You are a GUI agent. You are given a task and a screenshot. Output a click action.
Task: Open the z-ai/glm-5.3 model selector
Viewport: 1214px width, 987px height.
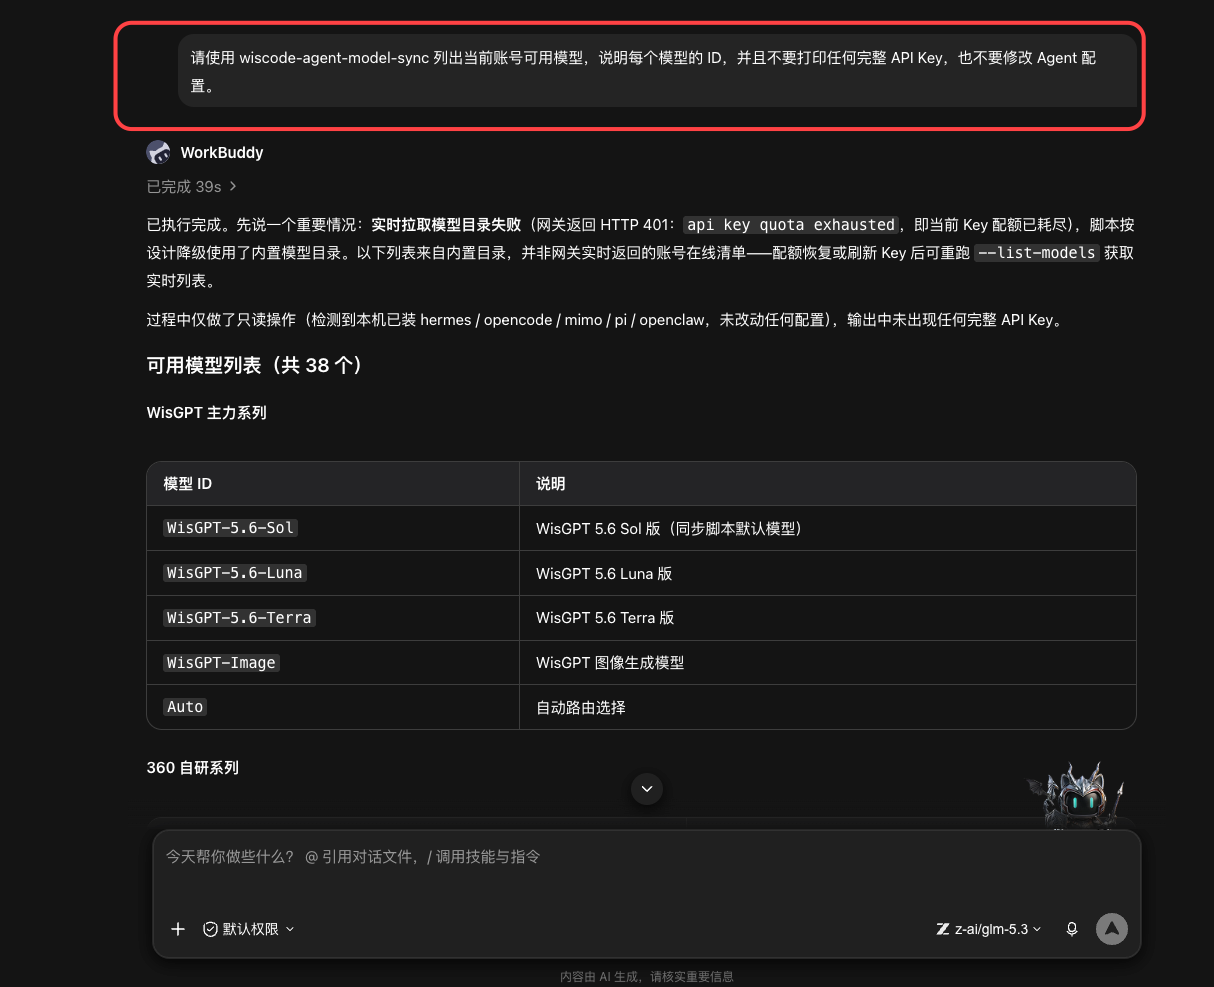pyautogui.click(x=988, y=929)
